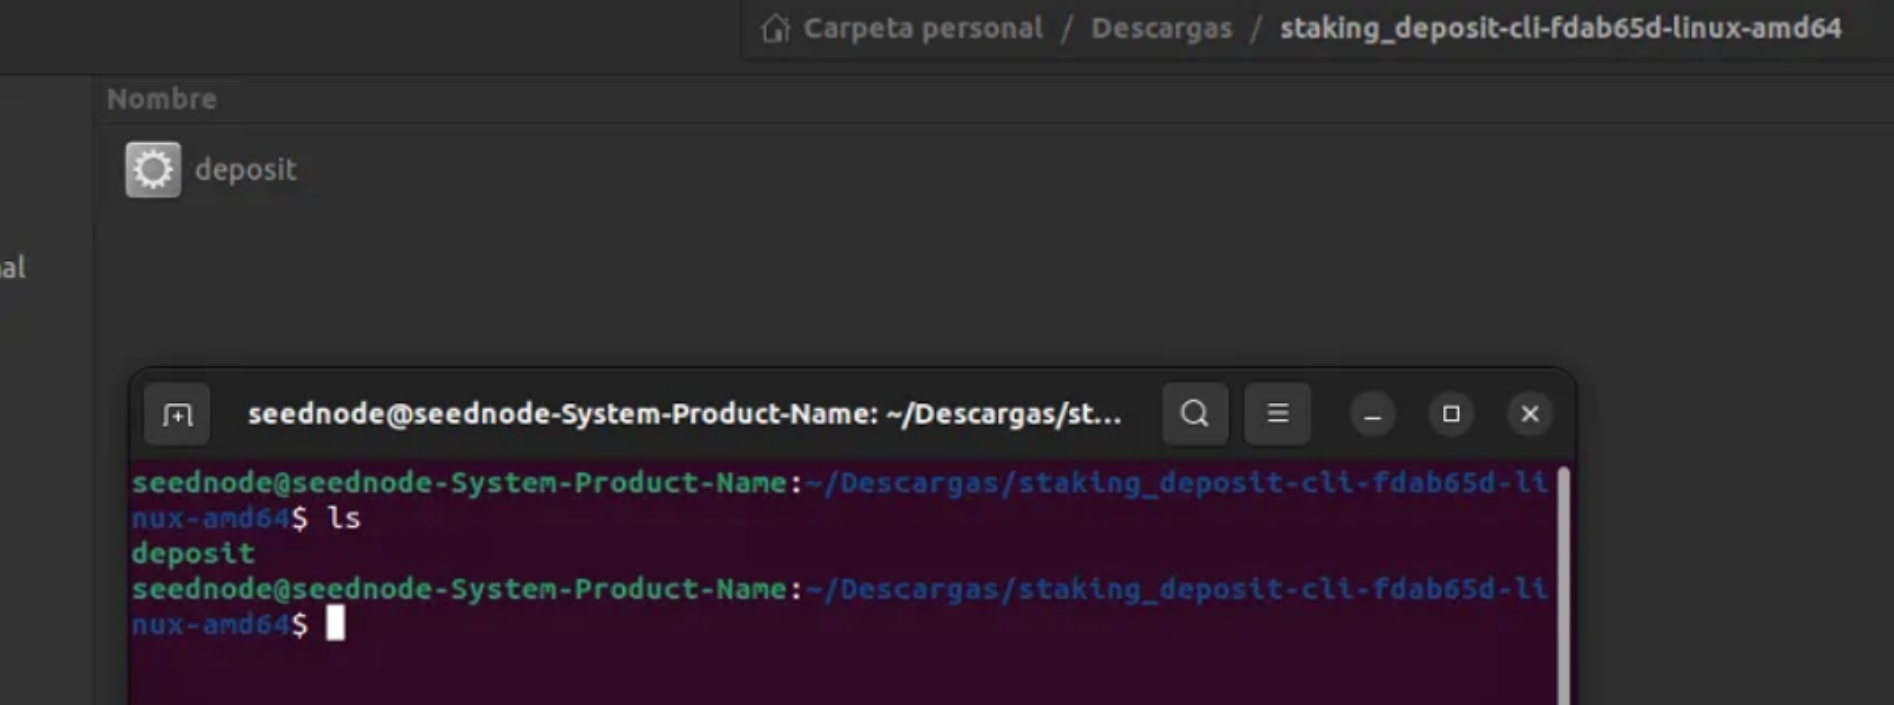Sort files by the Nombre column header

pyautogui.click(x=162, y=99)
